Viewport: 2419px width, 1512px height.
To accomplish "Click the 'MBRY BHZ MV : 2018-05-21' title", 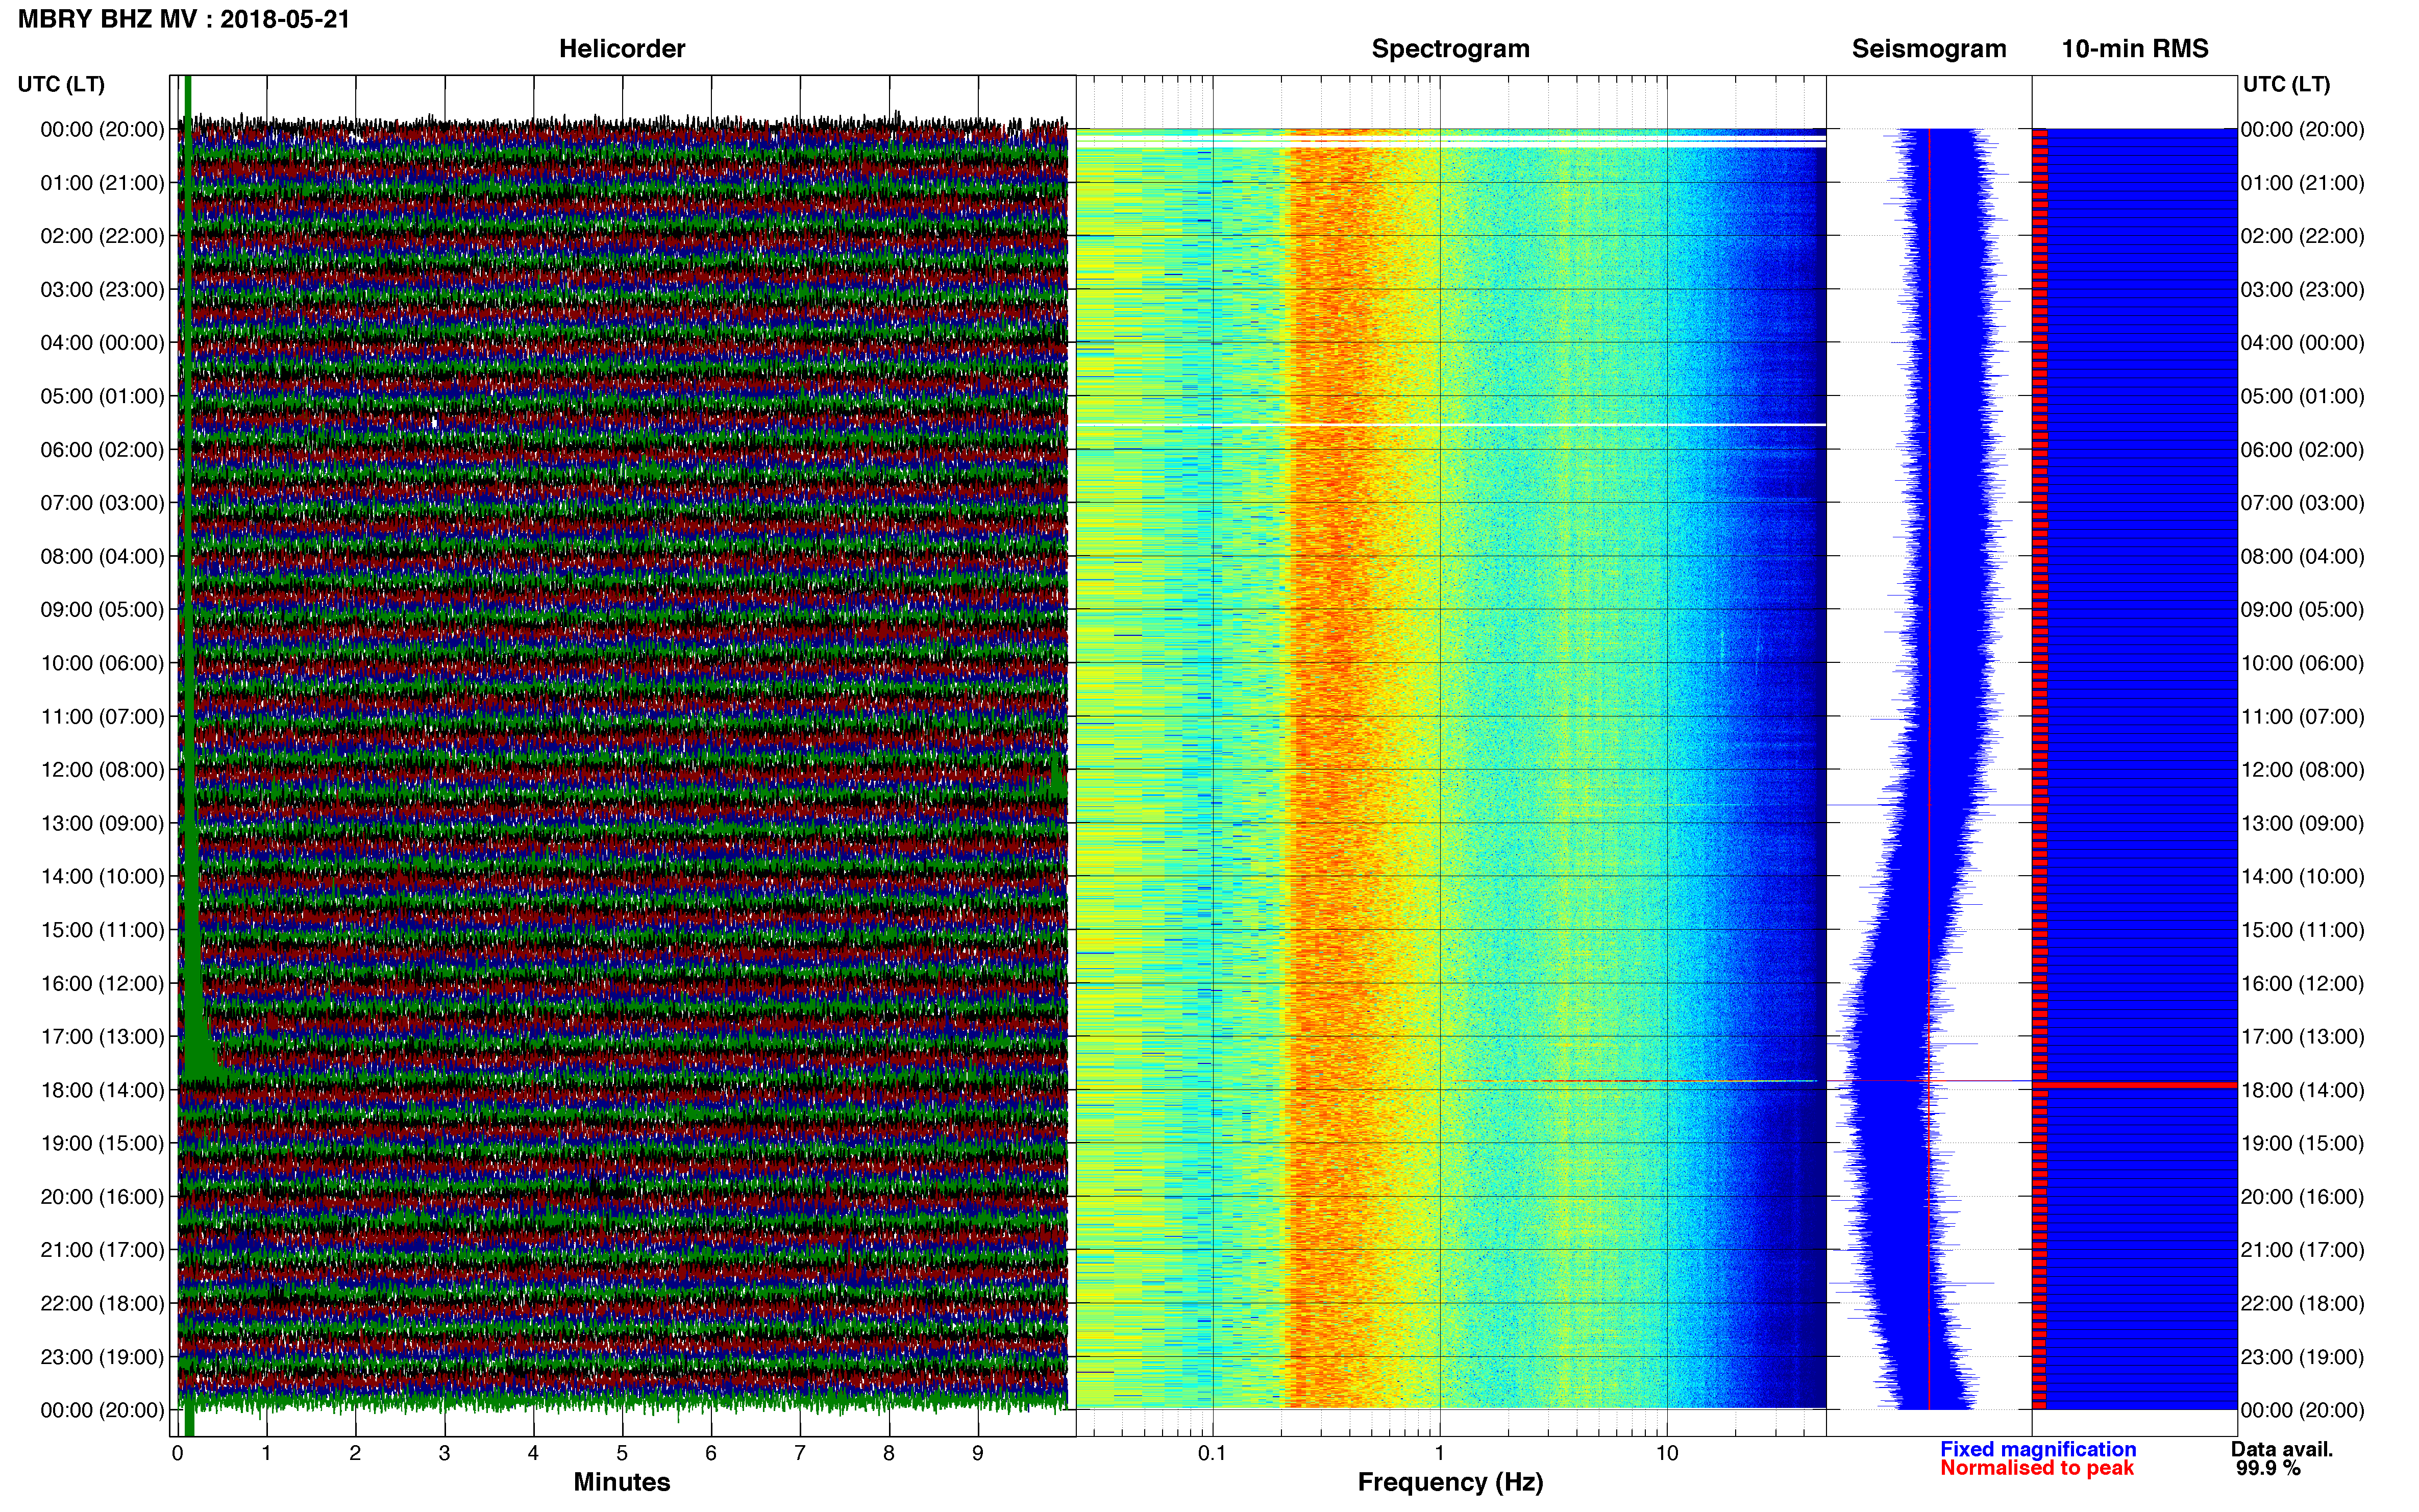I will [x=184, y=19].
